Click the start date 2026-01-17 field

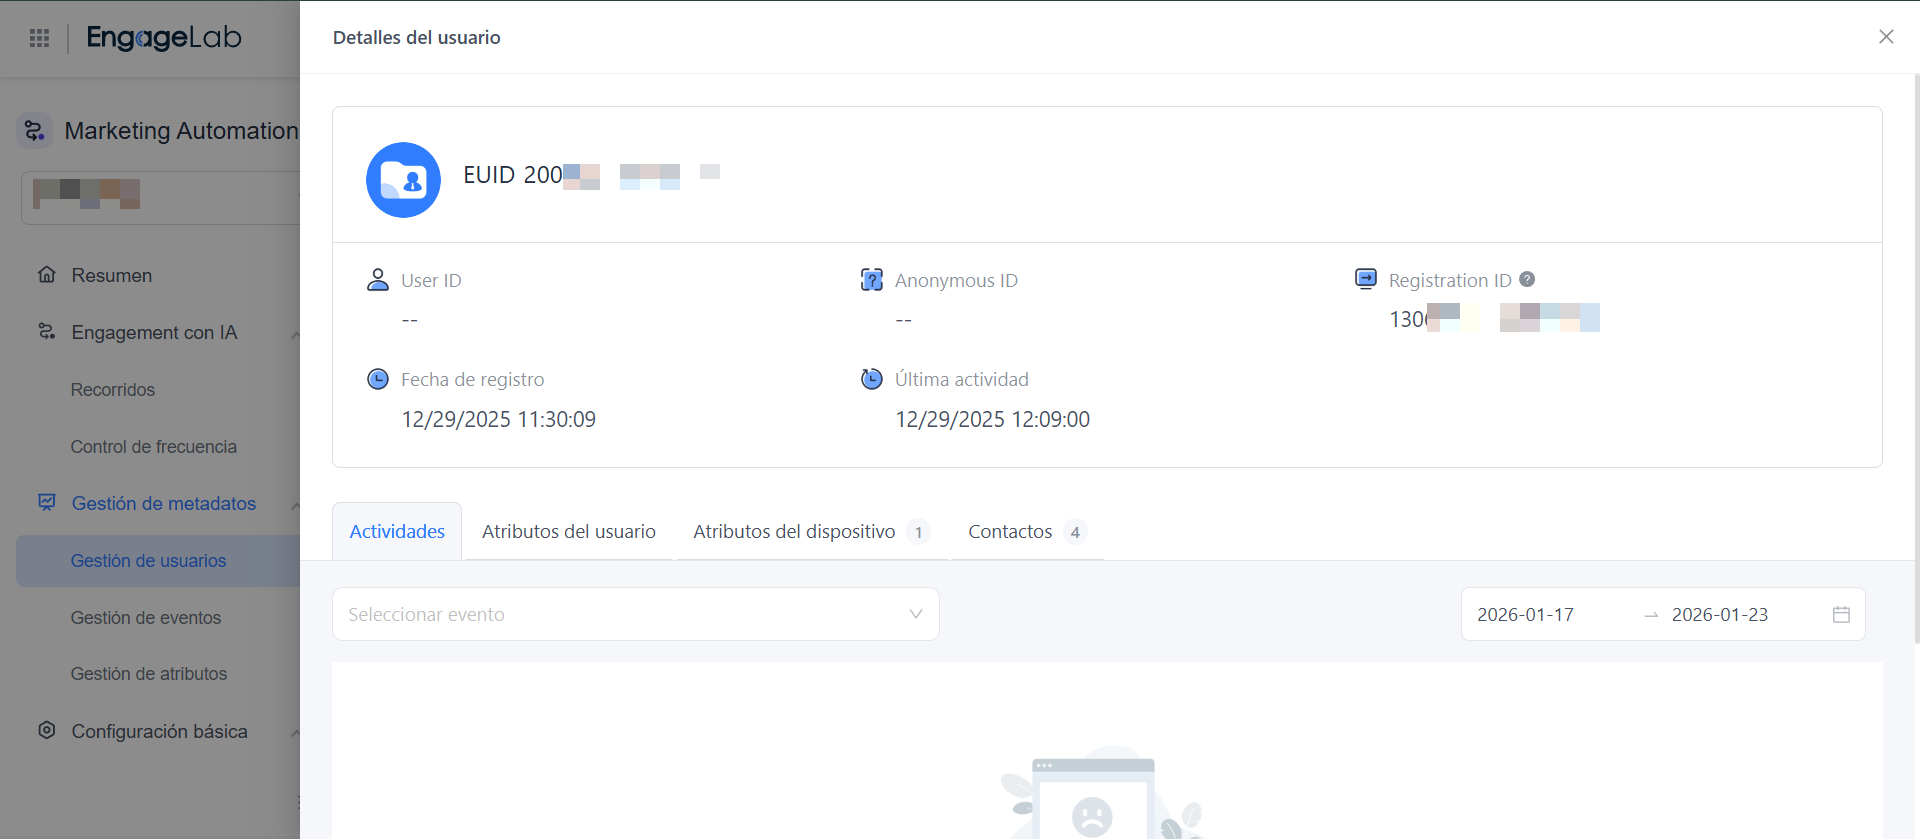click(1525, 614)
